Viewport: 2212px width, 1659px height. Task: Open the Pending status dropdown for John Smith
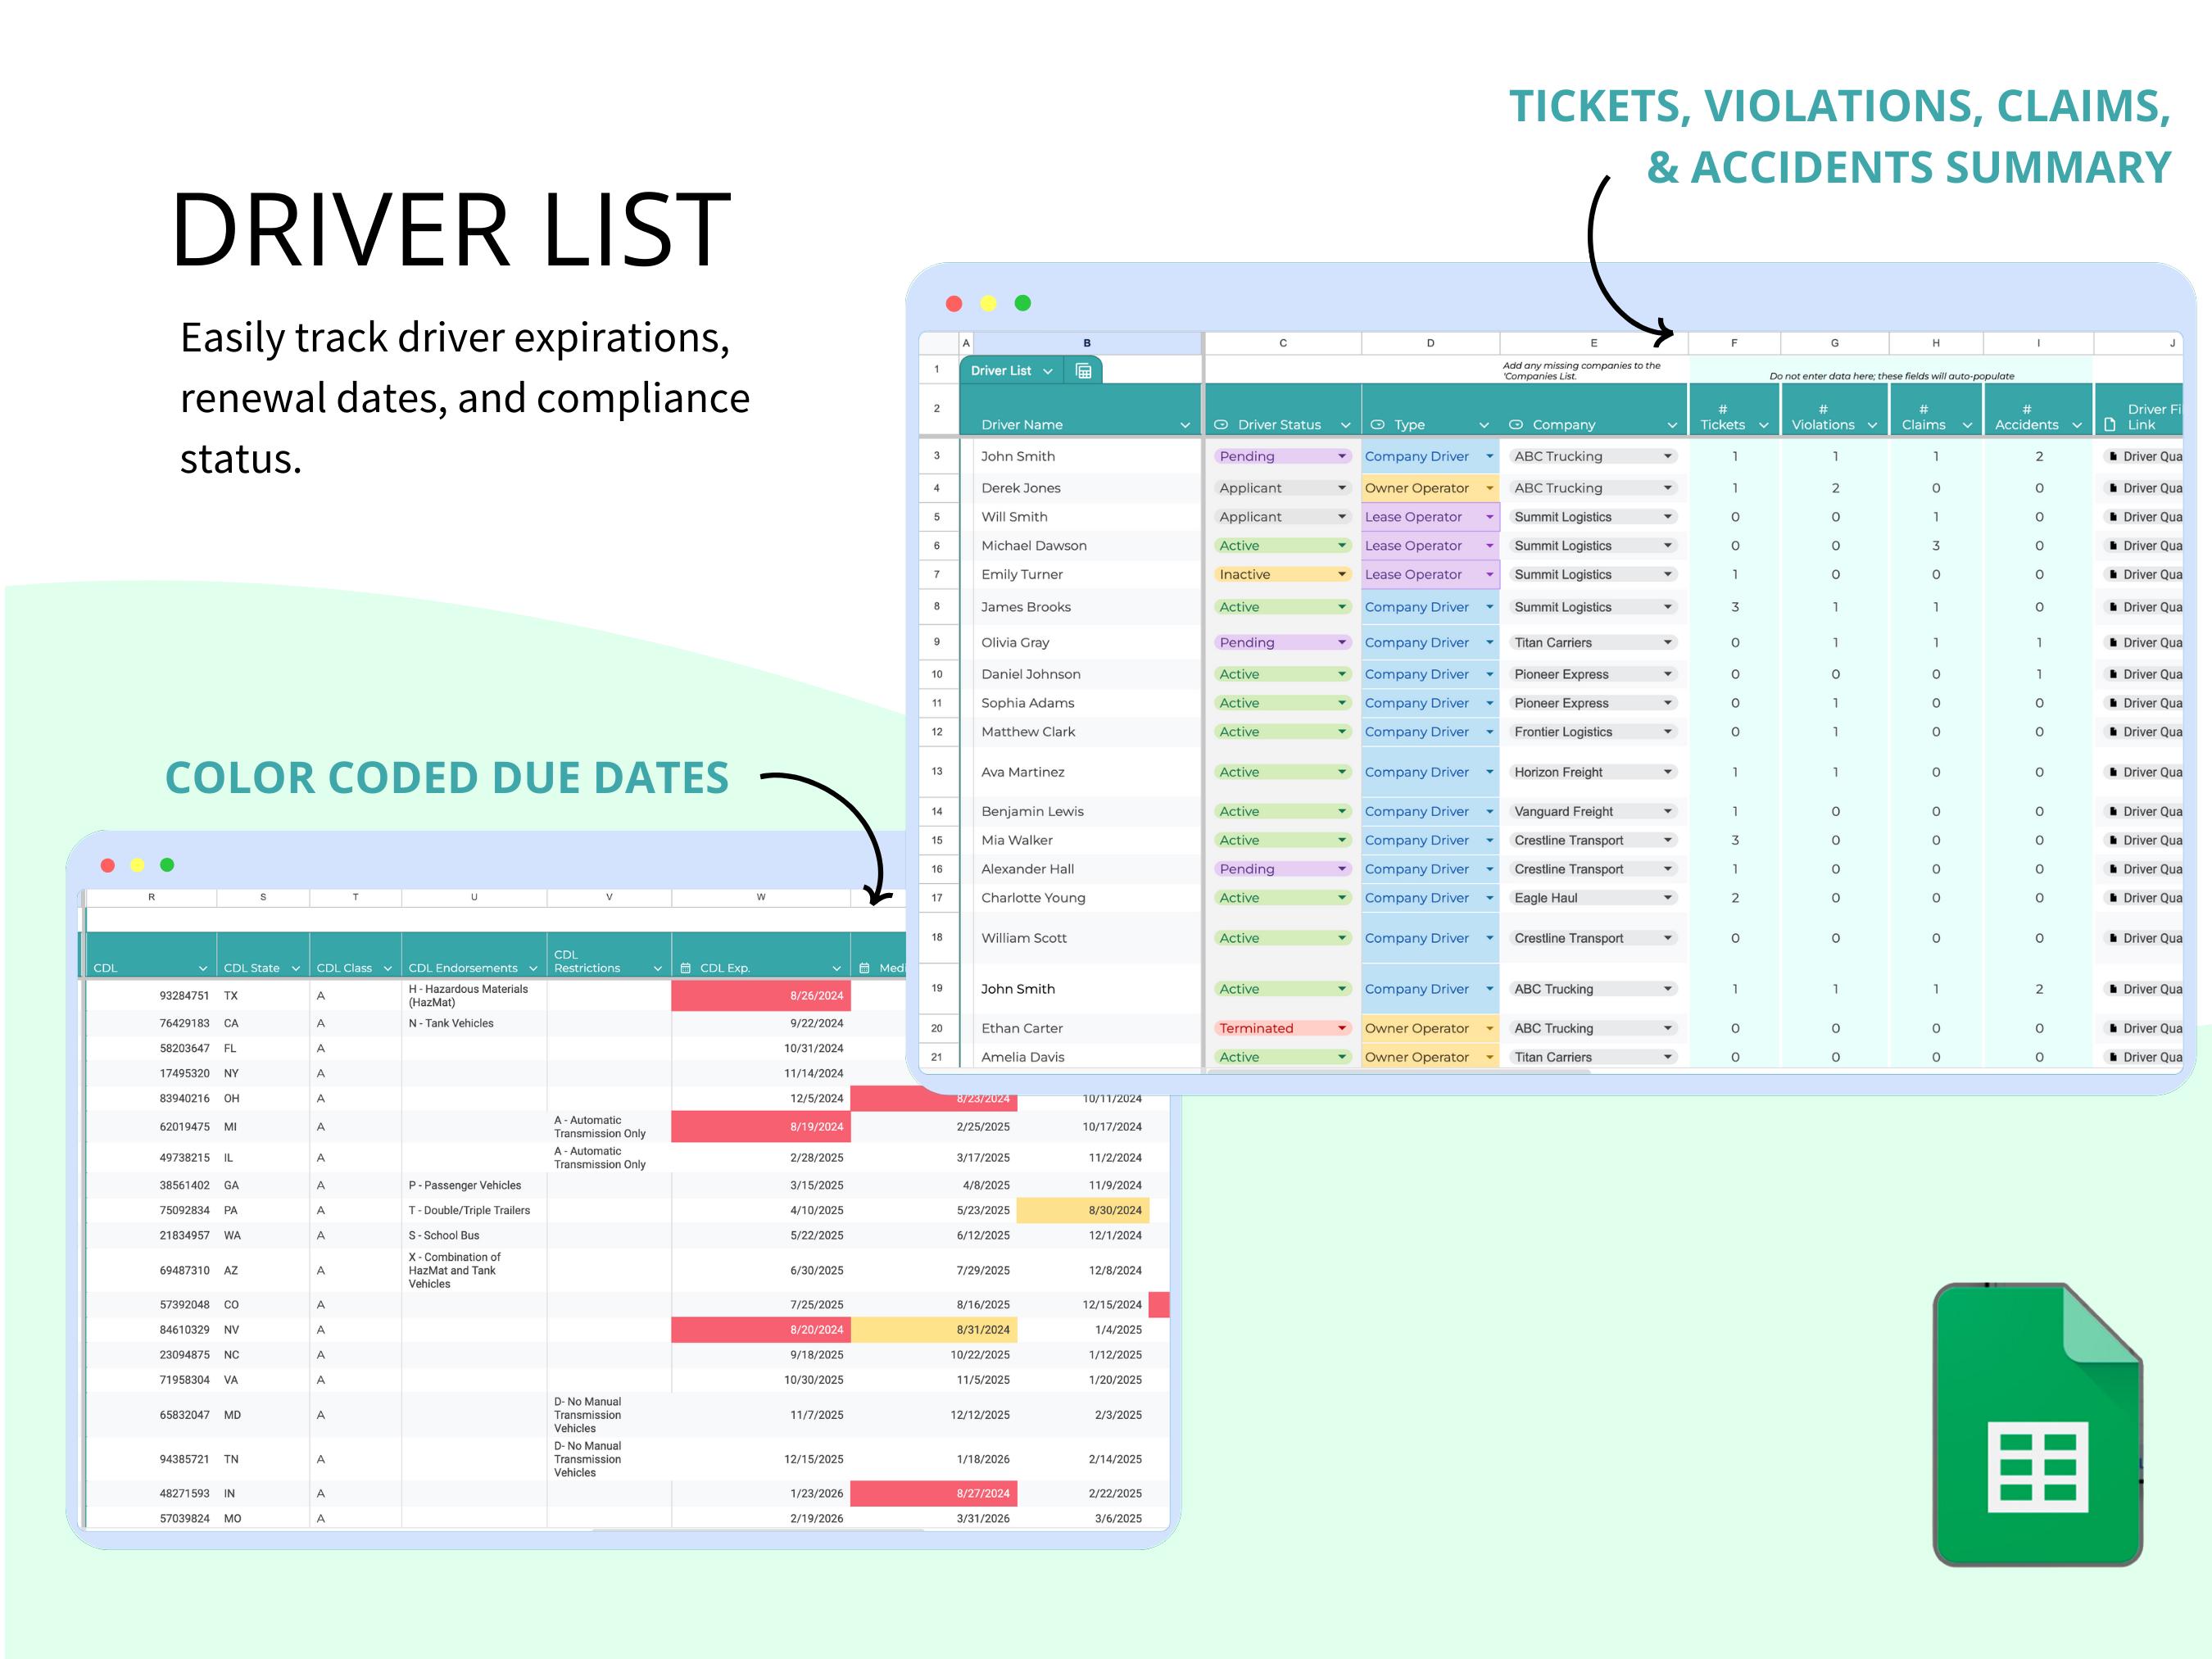(1343, 456)
